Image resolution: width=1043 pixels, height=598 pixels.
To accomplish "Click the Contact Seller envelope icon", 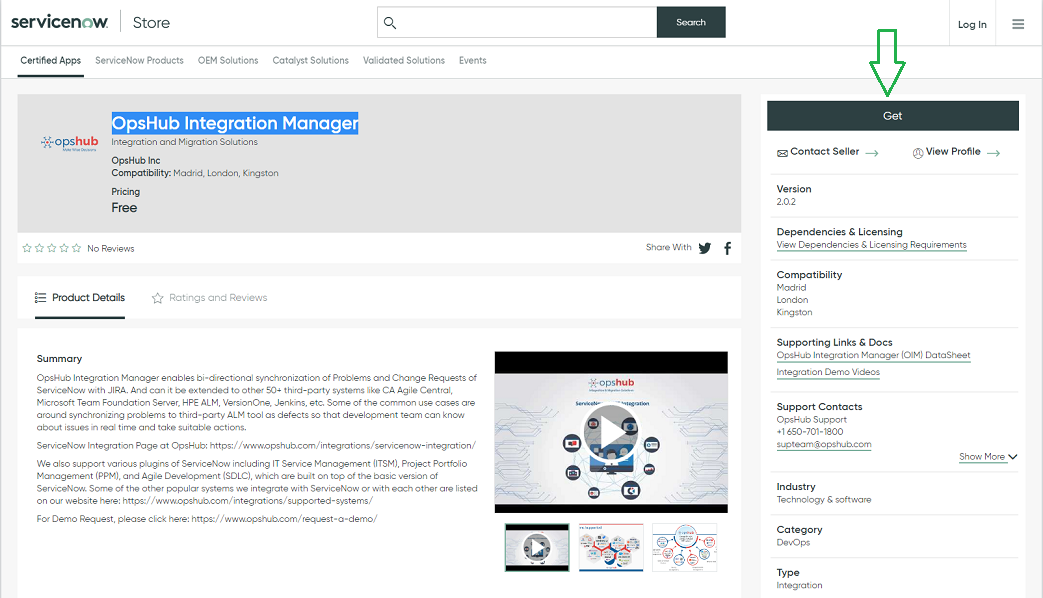I will click(782, 153).
